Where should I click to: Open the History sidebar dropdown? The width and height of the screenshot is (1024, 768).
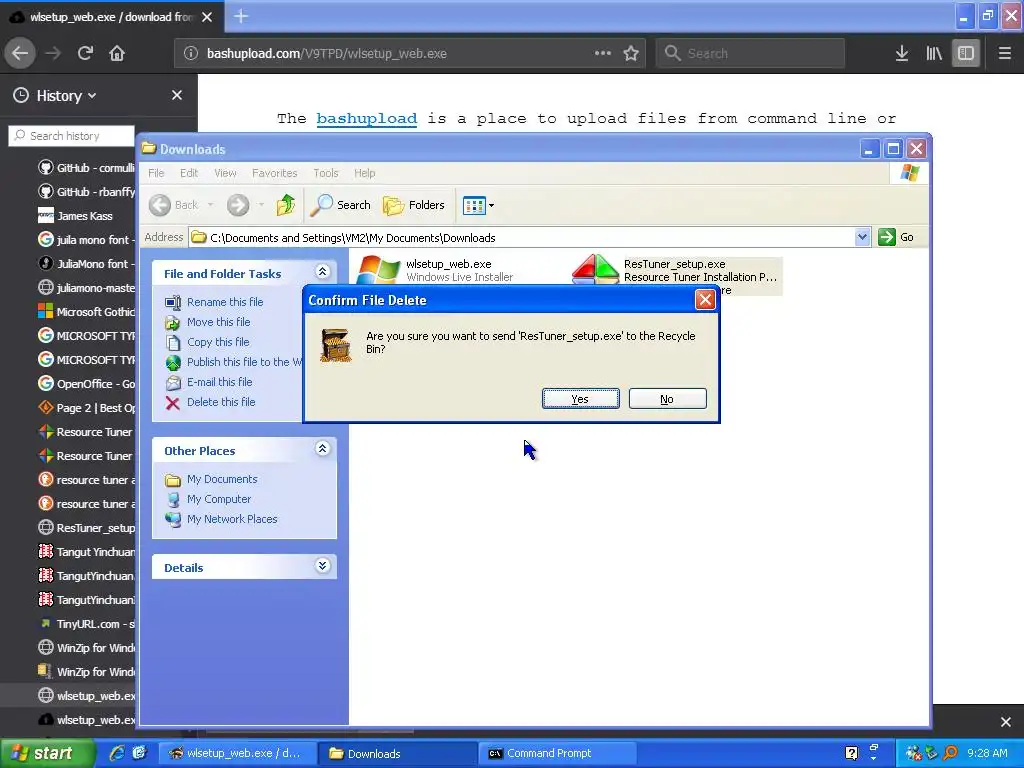click(x=56, y=95)
